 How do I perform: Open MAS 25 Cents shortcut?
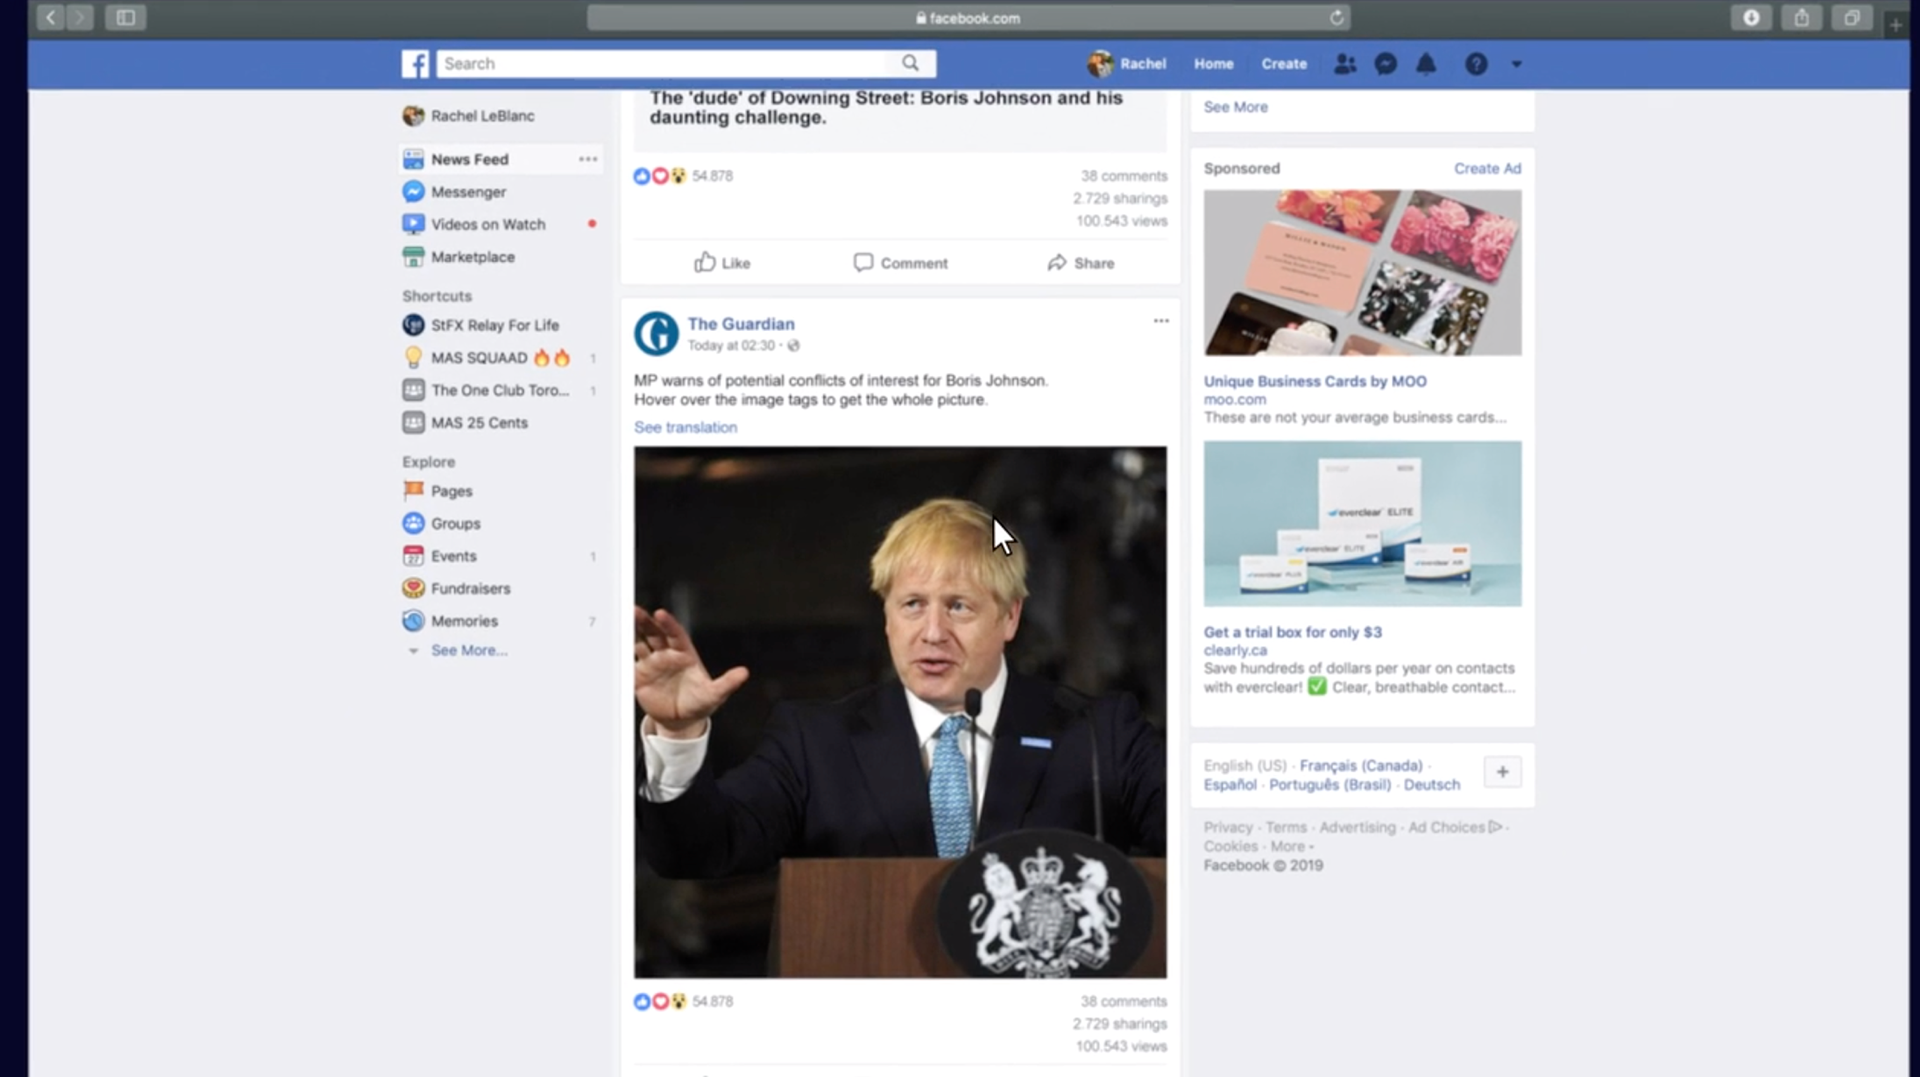[x=465, y=423]
